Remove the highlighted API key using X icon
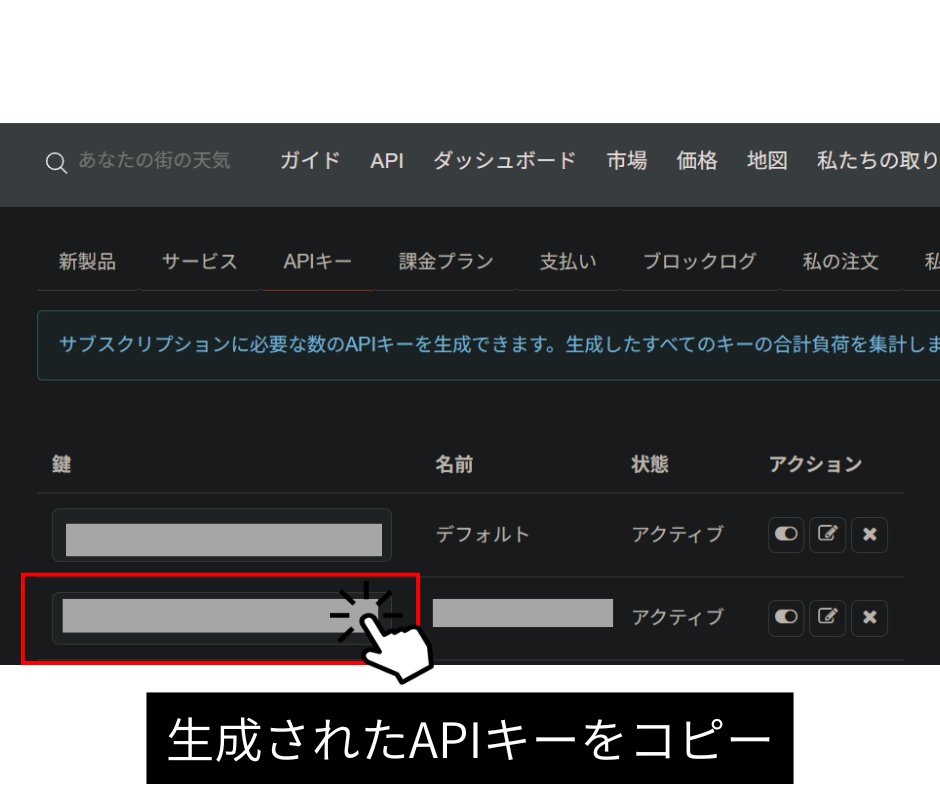Screen dimensions: 940x788 [x=869, y=617]
